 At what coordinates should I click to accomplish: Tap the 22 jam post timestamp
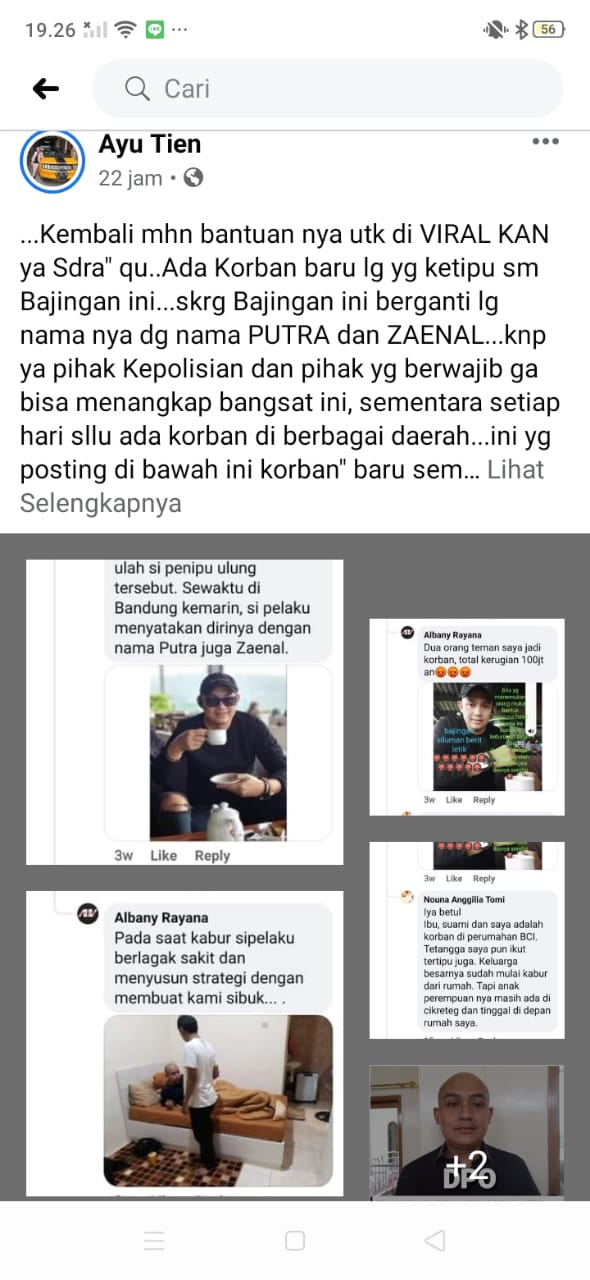(x=130, y=178)
